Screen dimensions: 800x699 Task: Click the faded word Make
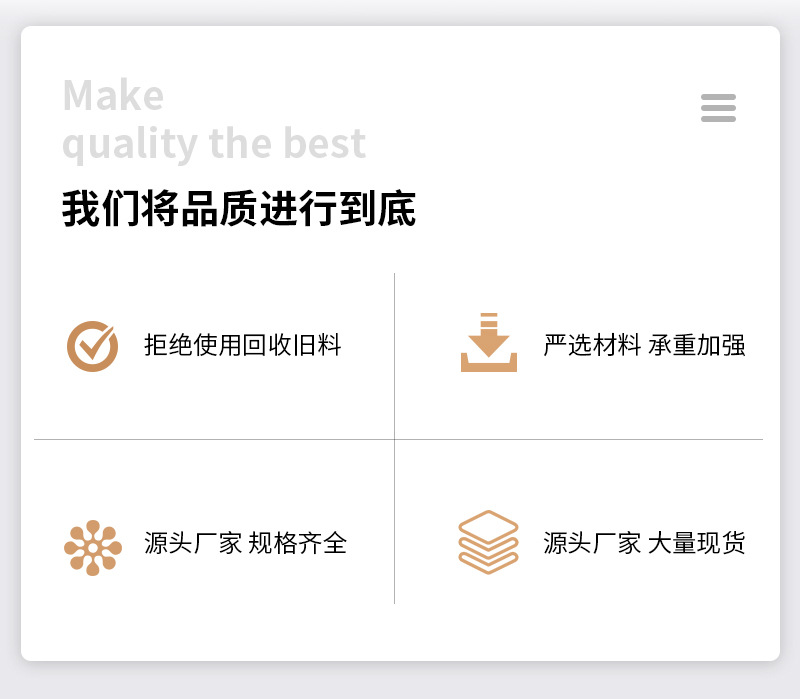[x=113, y=95]
